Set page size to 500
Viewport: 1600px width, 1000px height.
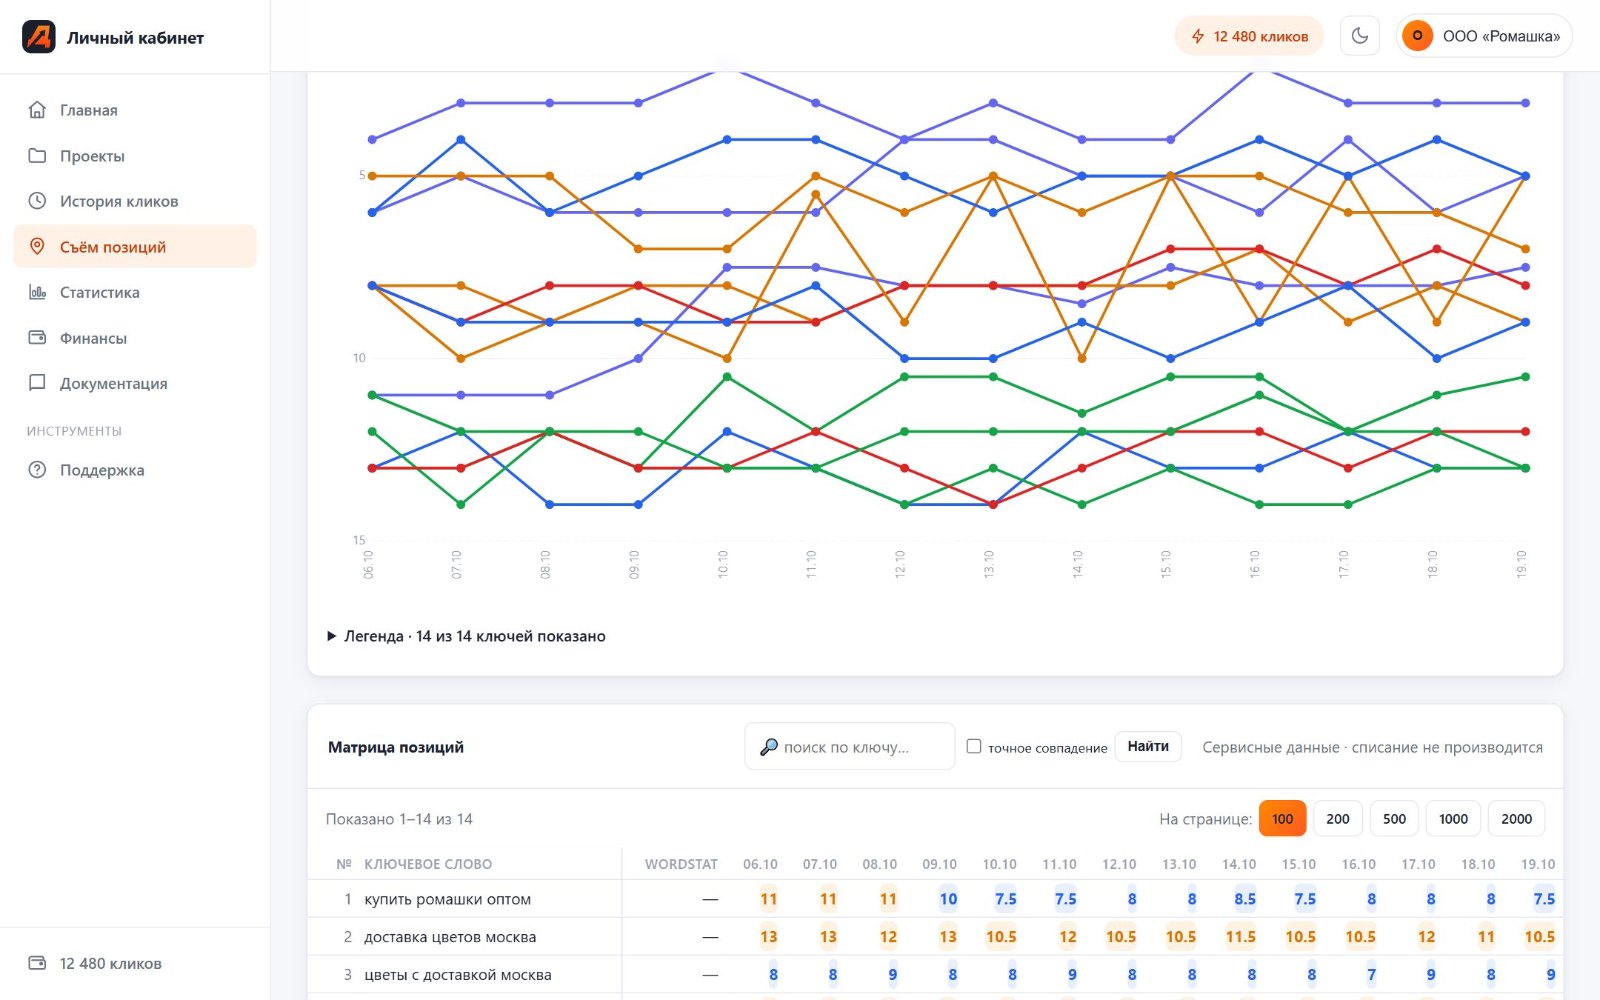pyautogui.click(x=1394, y=818)
